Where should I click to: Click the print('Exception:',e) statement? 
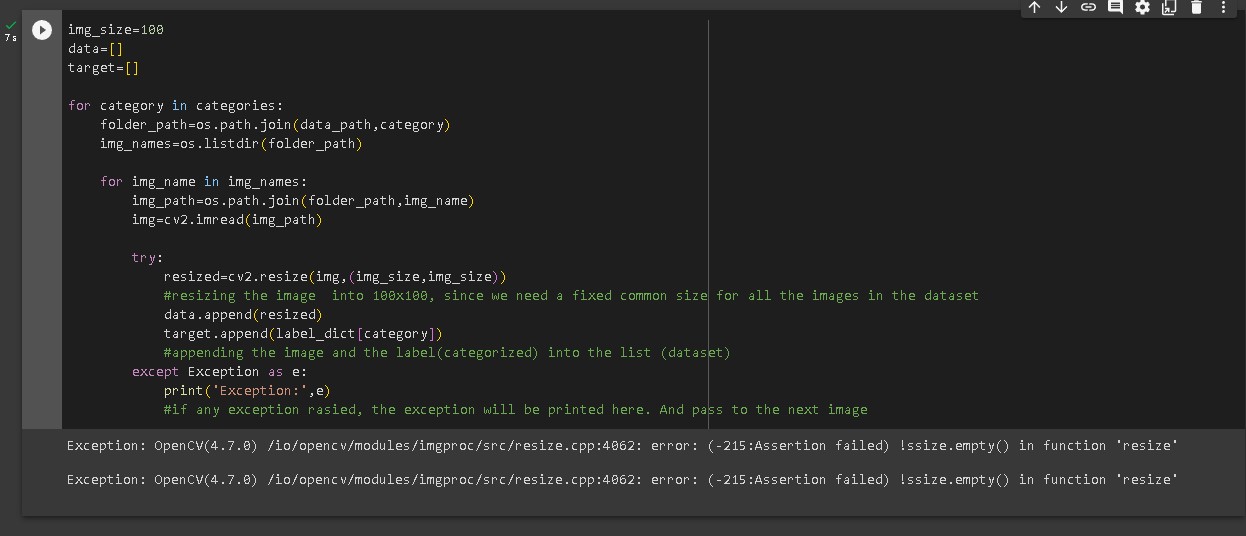pyautogui.click(x=247, y=391)
